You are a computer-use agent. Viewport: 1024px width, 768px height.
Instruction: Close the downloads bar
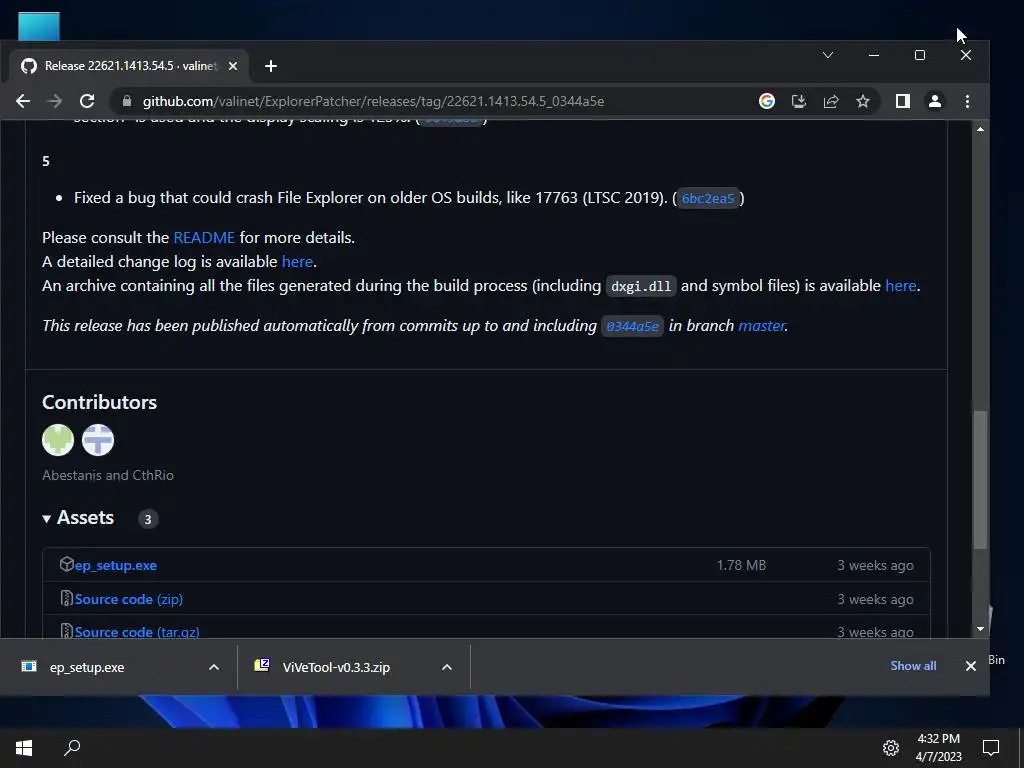pyautogui.click(x=970, y=666)
